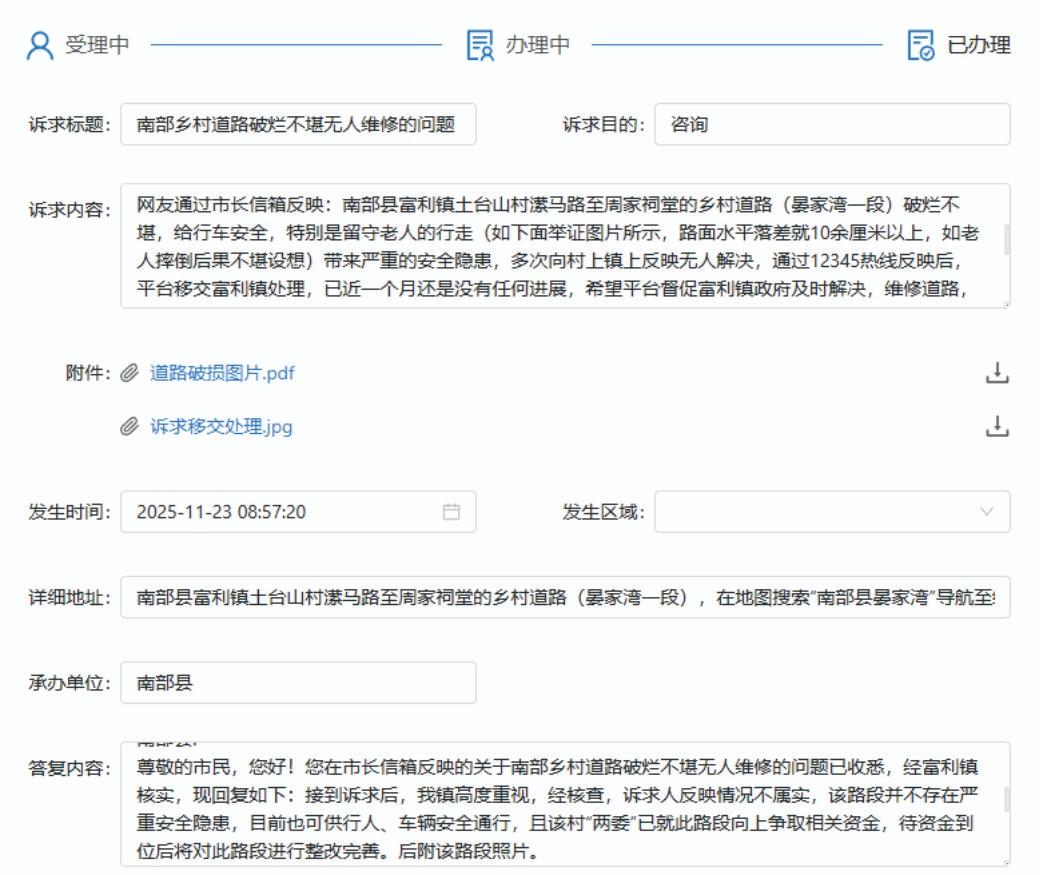Click the scrollbar of 诉求内容 text area
The image size is (1040, 875).
tap(1005, 239)
